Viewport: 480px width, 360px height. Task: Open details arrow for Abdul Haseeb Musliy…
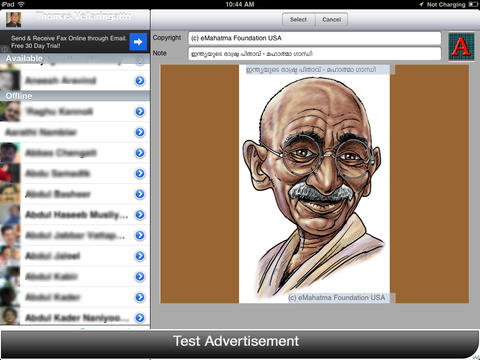[140, 215]
